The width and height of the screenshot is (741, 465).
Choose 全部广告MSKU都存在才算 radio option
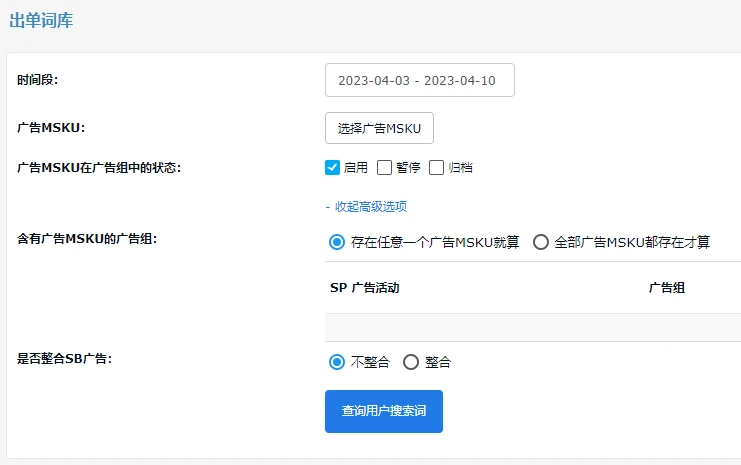(541, 242)
